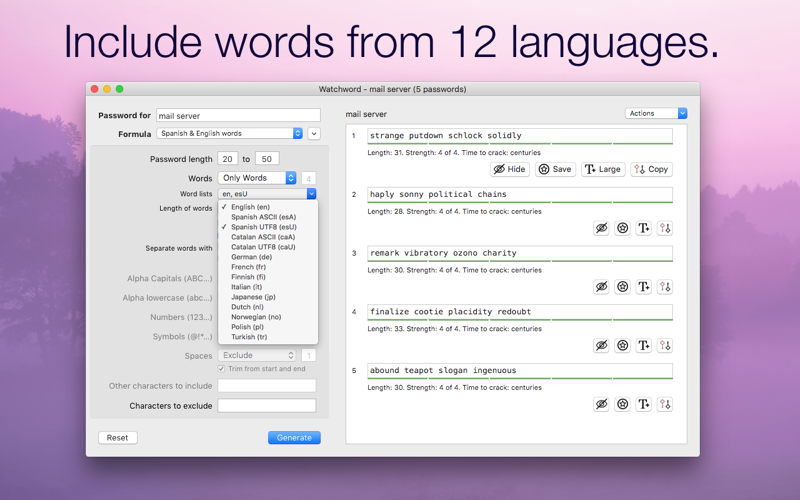Click the Reset button
800x500 pixels.
coord(117,438)
